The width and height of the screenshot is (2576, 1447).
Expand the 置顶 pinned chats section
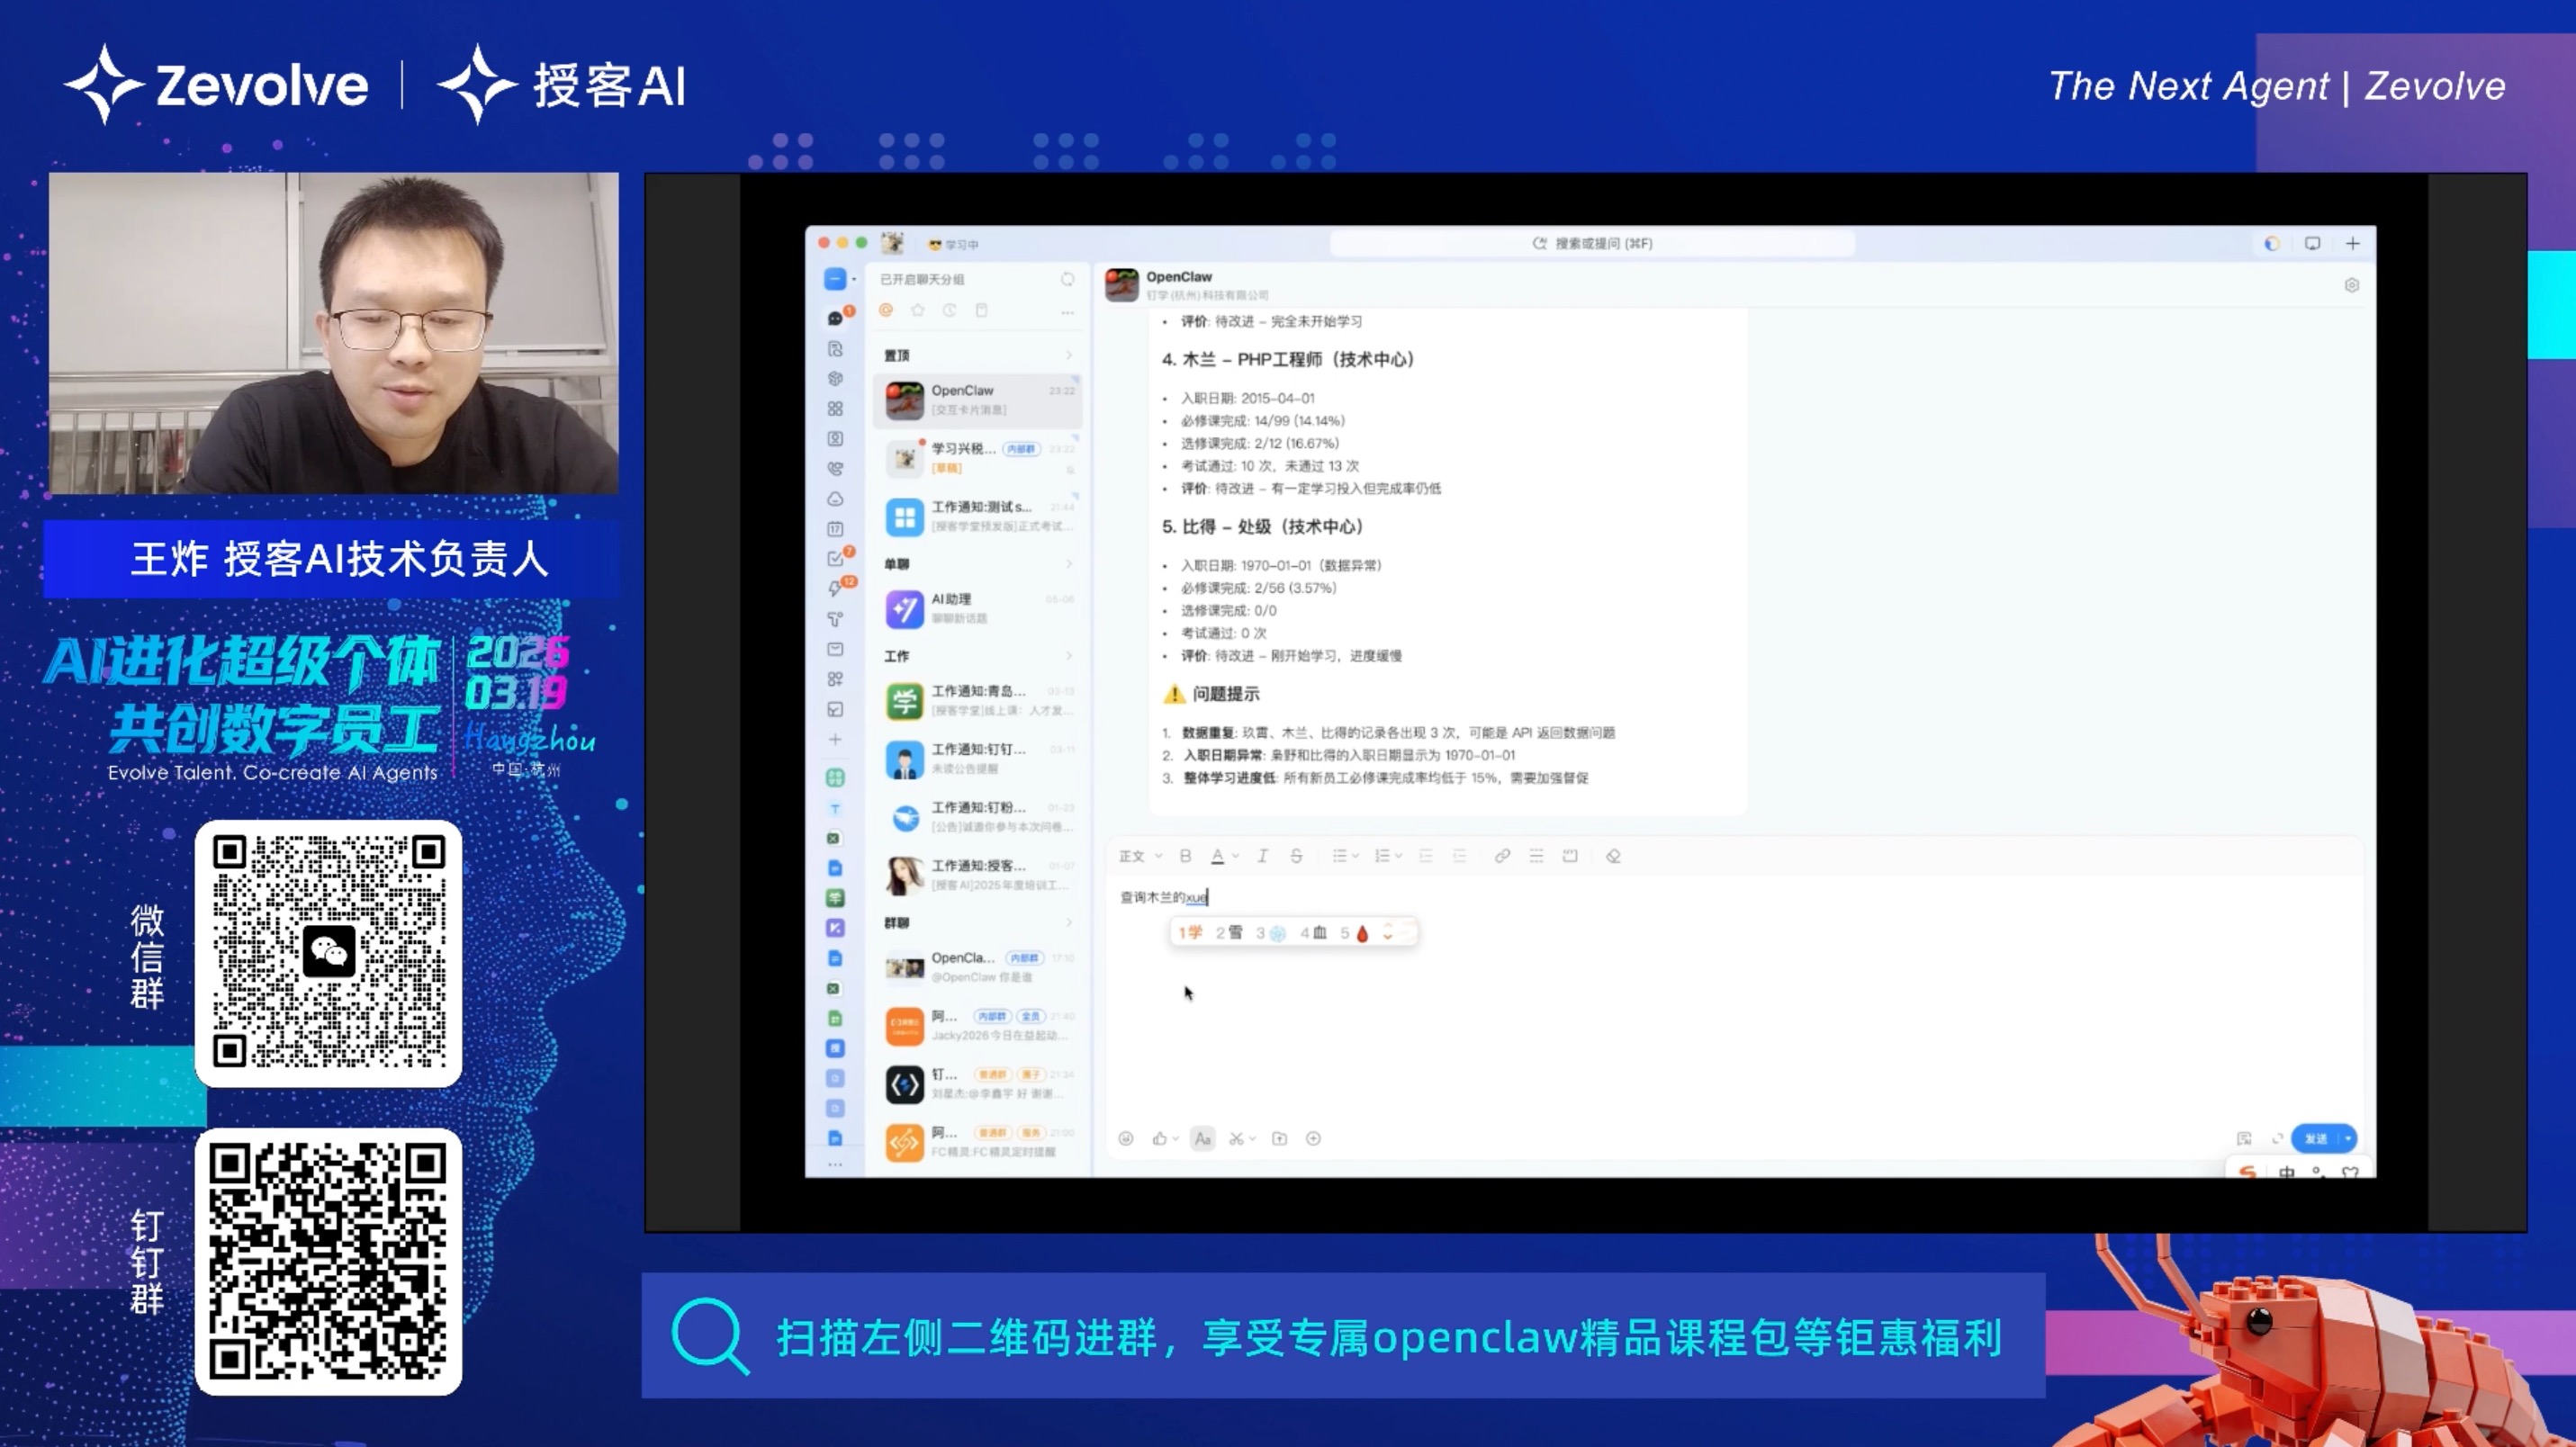click(1068, 355)
